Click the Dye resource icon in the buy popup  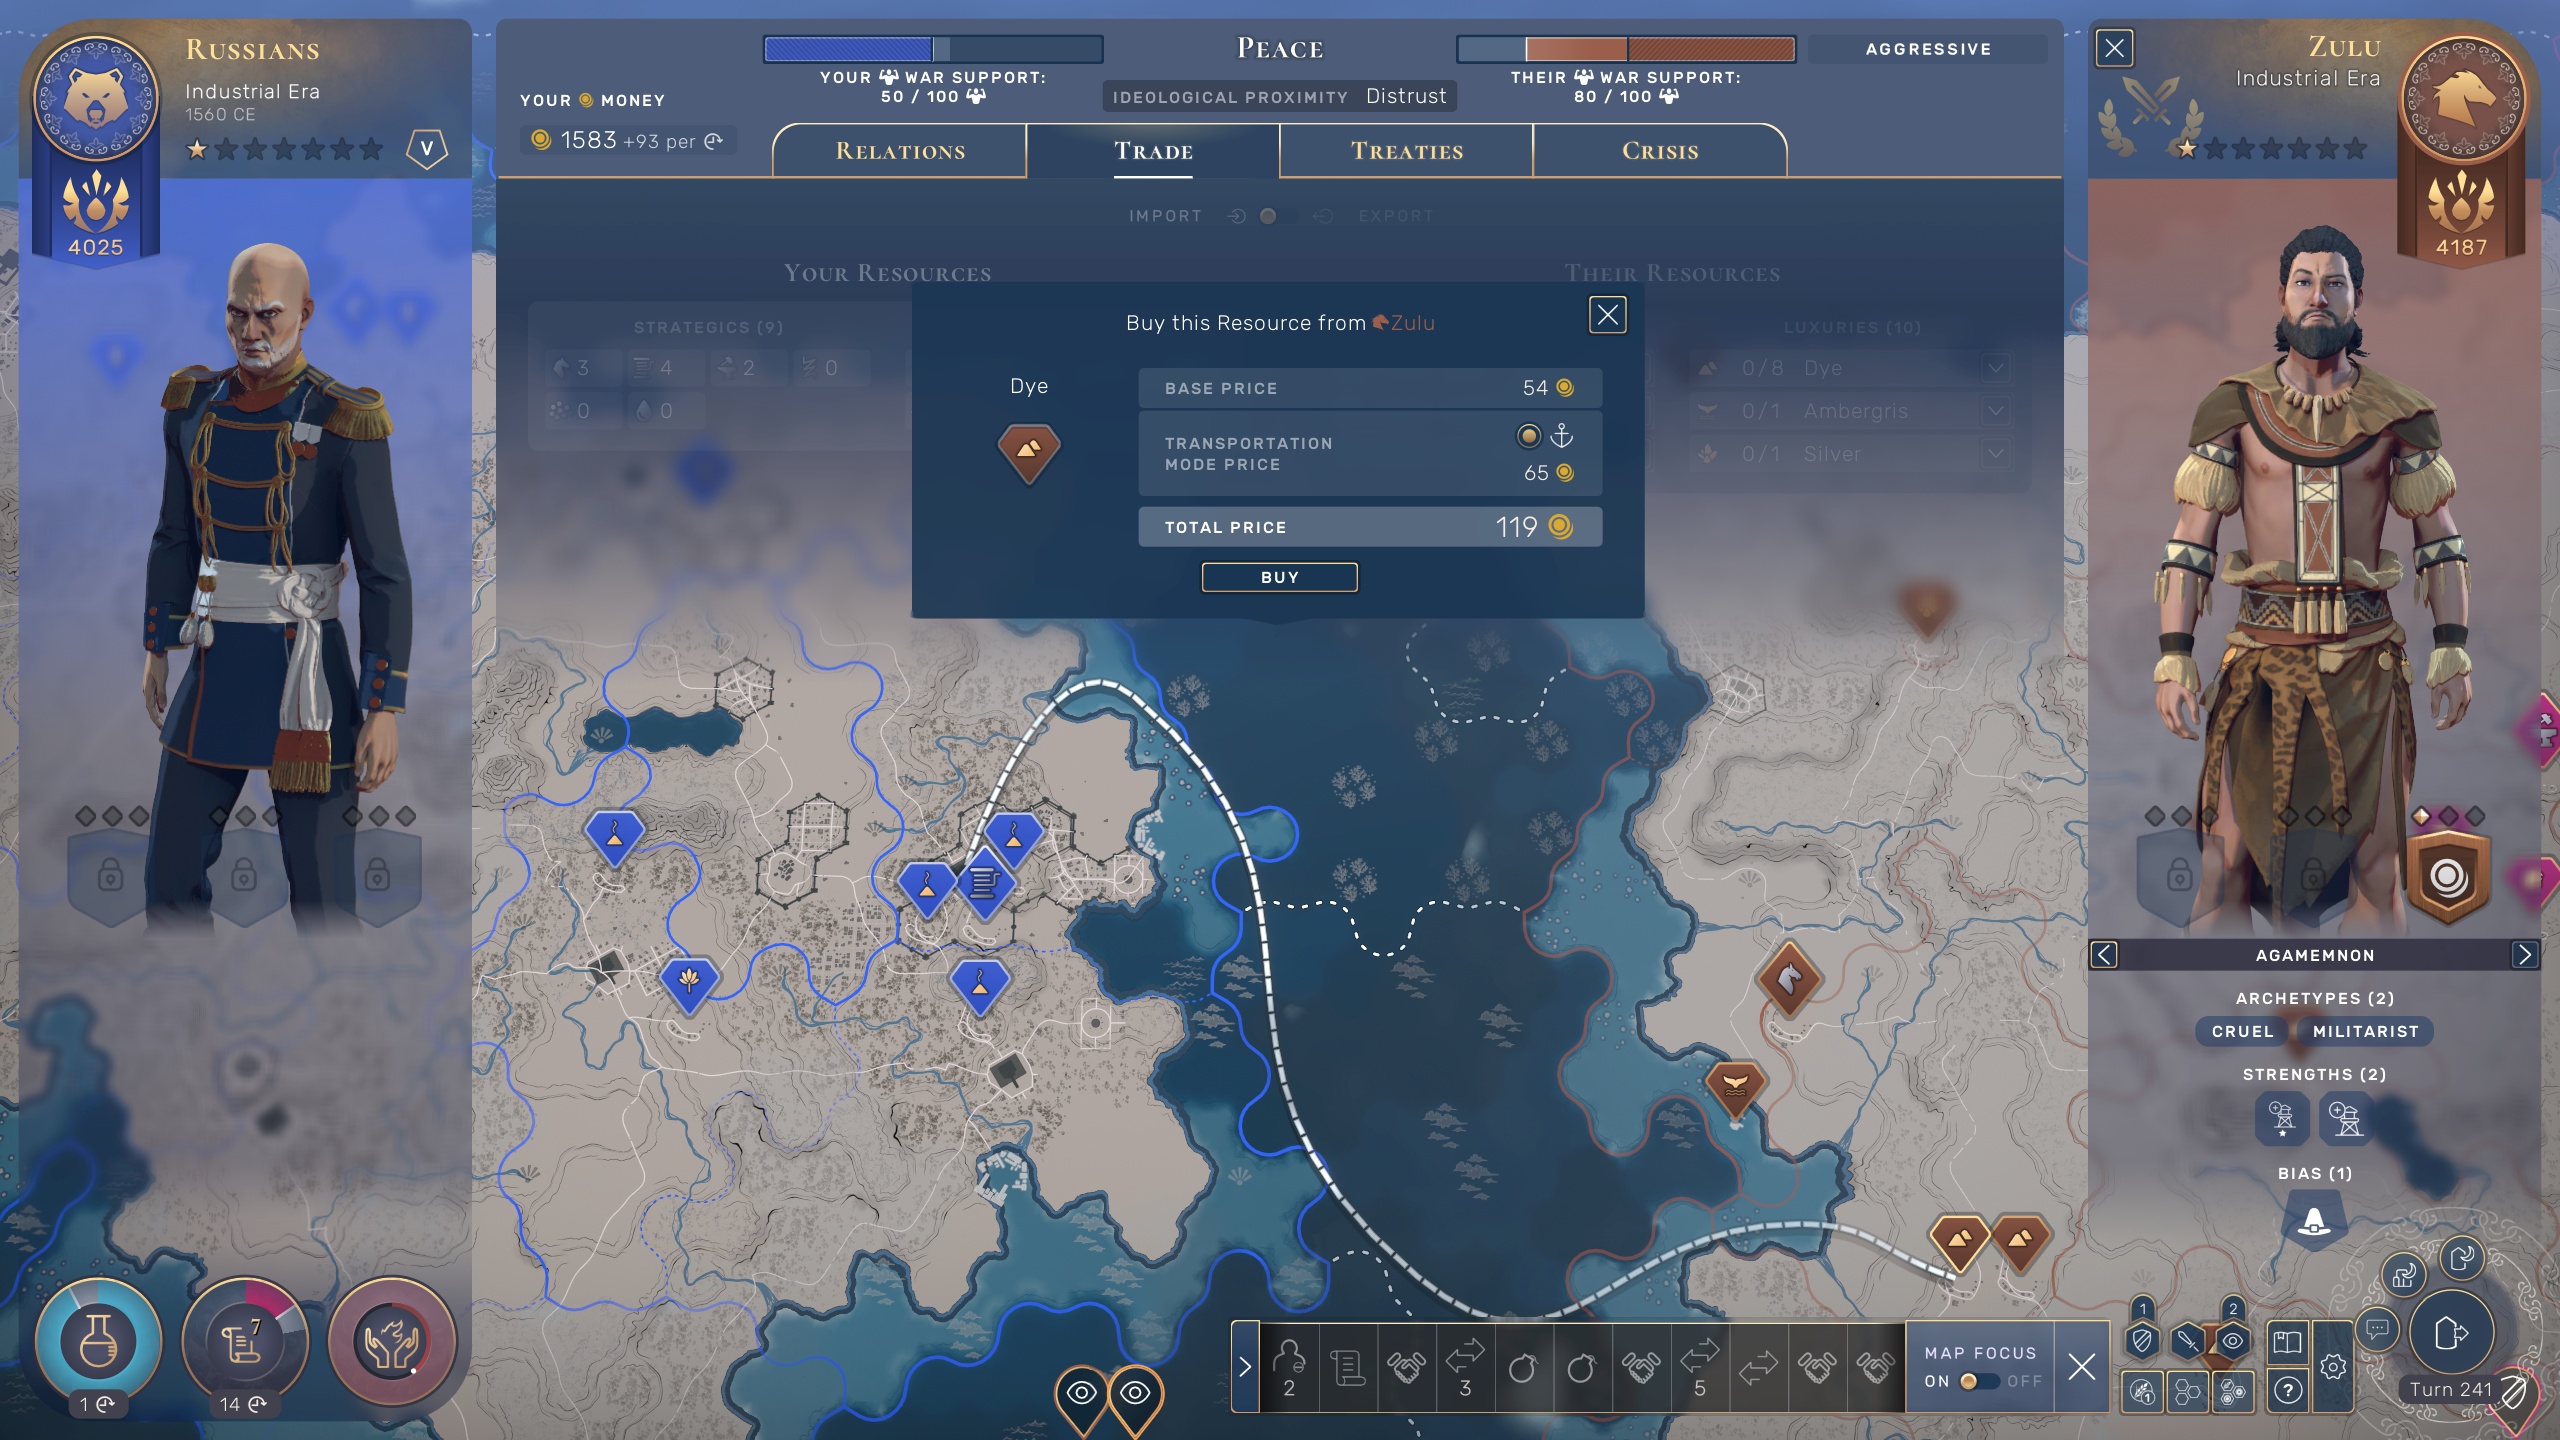pyautogui.click(x=1028, y=452)
